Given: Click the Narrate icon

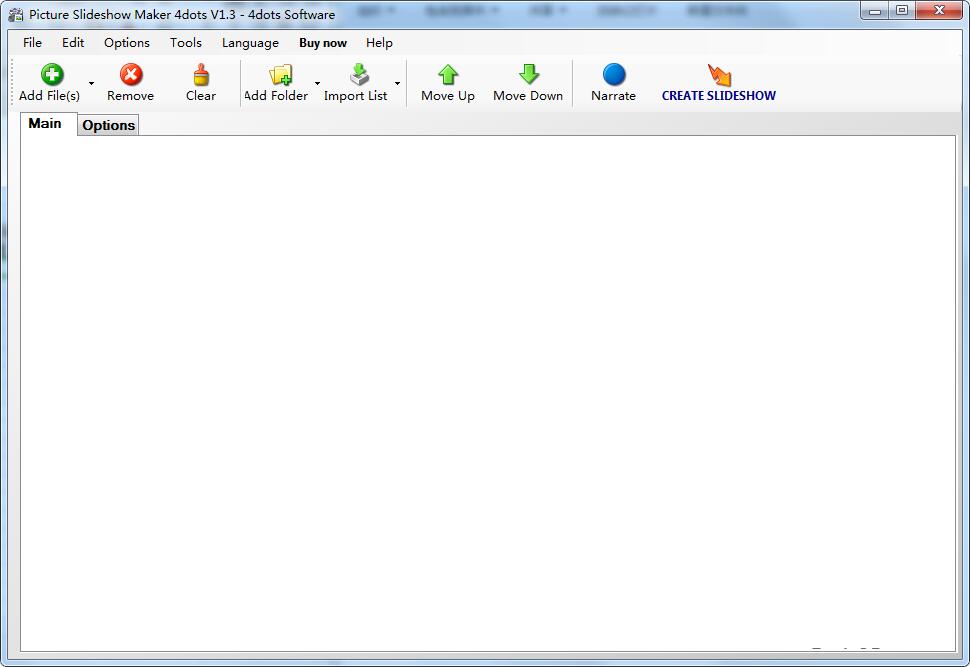Looking at the screenshot, I should [613, 73].
